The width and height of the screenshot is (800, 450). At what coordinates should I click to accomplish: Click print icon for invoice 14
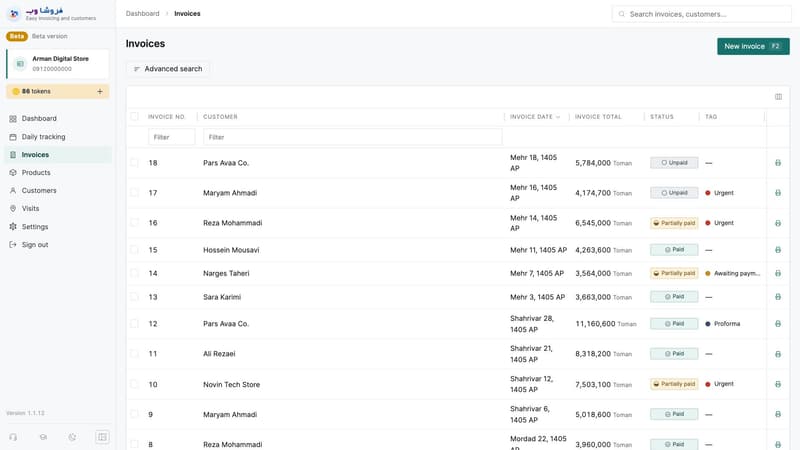click(x=778, y=273)
